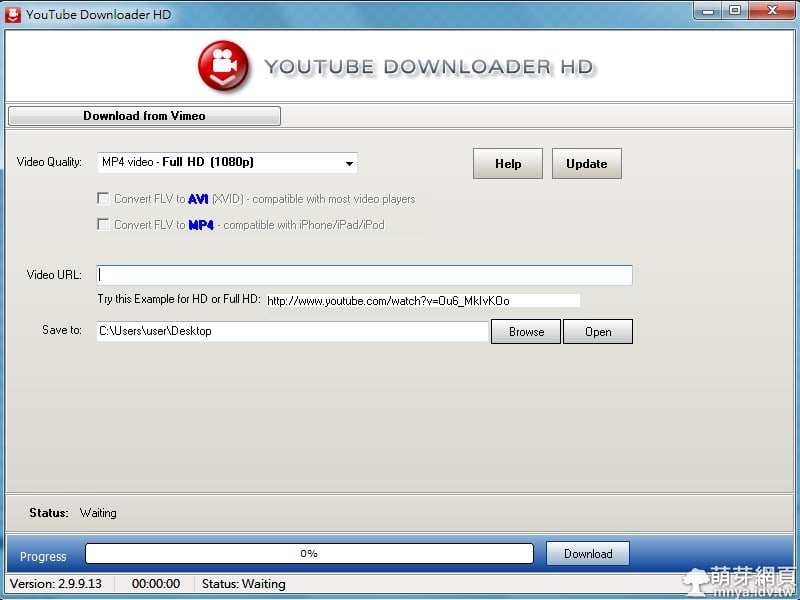Click the red camera logo icon

223,65
